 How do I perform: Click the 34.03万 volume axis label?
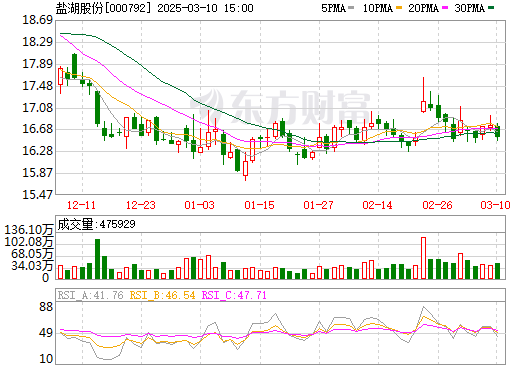click(x=32, y=266)
